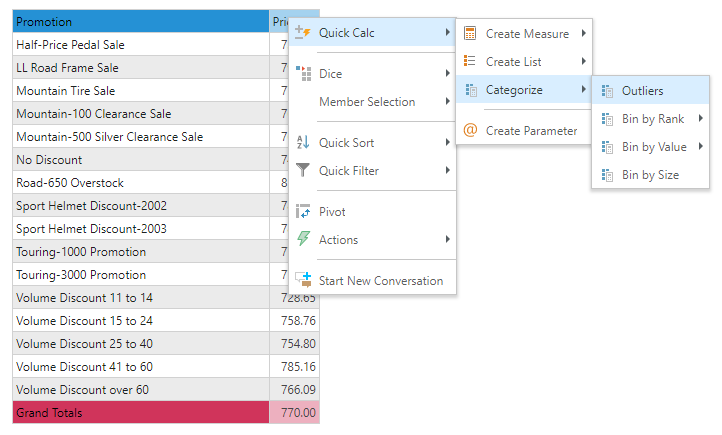The height and width of the screenshot is (435, 722).
Task: Click the Start New Conversation icon
Action: point(304,281)
